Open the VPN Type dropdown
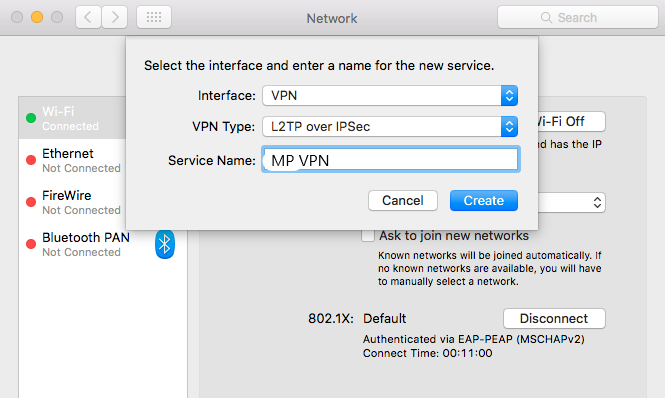Image resolution: width=665 pixels, height=398 pixels. coord(390,126)
